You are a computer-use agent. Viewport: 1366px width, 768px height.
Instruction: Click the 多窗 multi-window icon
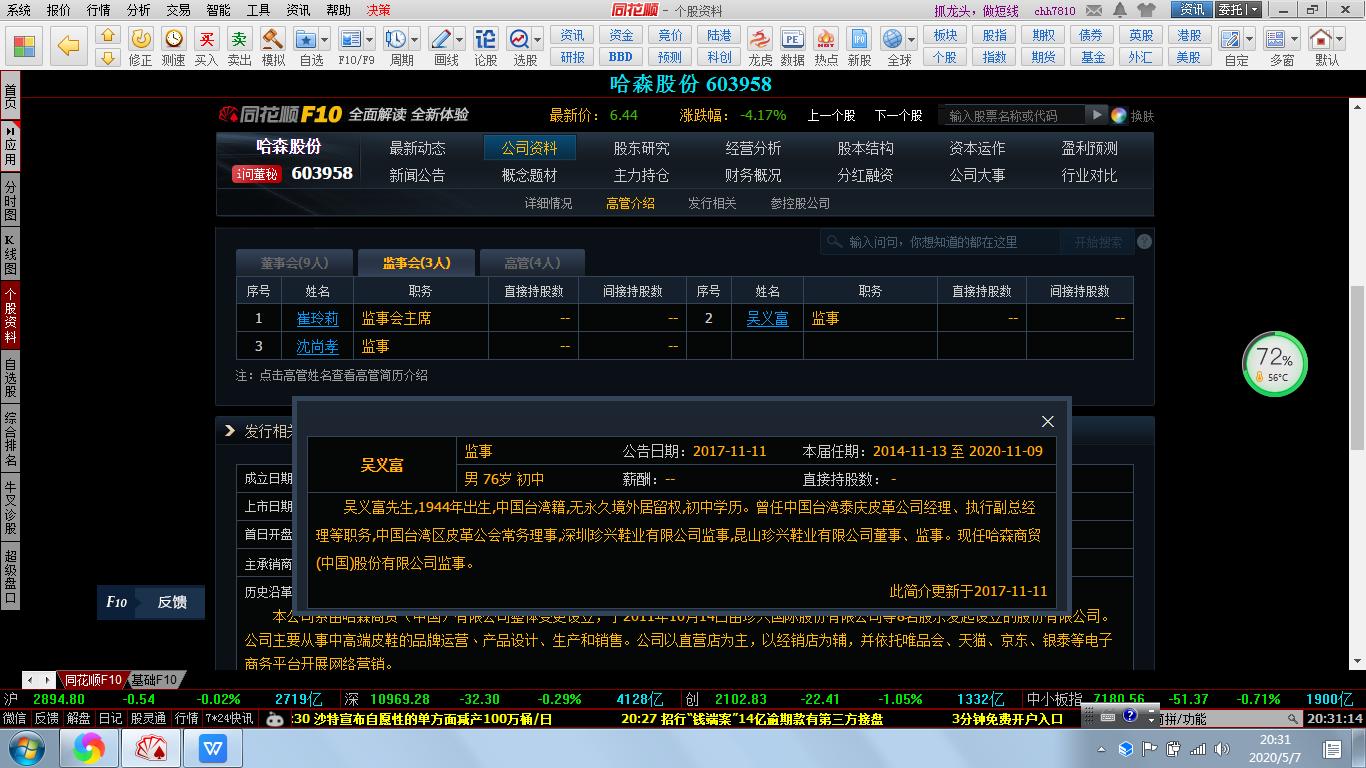1276,39
